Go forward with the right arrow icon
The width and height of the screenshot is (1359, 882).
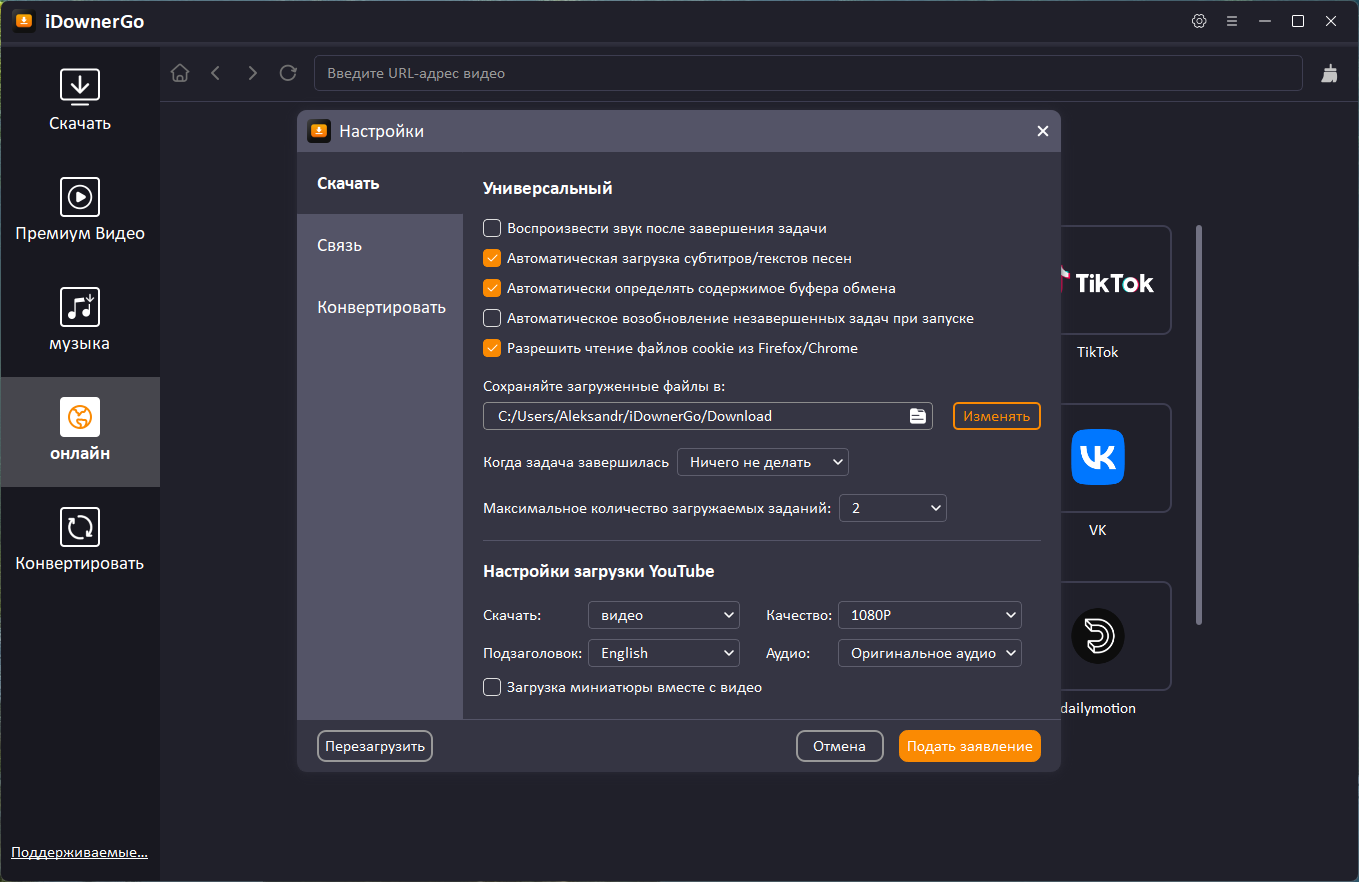coord(252,73)
